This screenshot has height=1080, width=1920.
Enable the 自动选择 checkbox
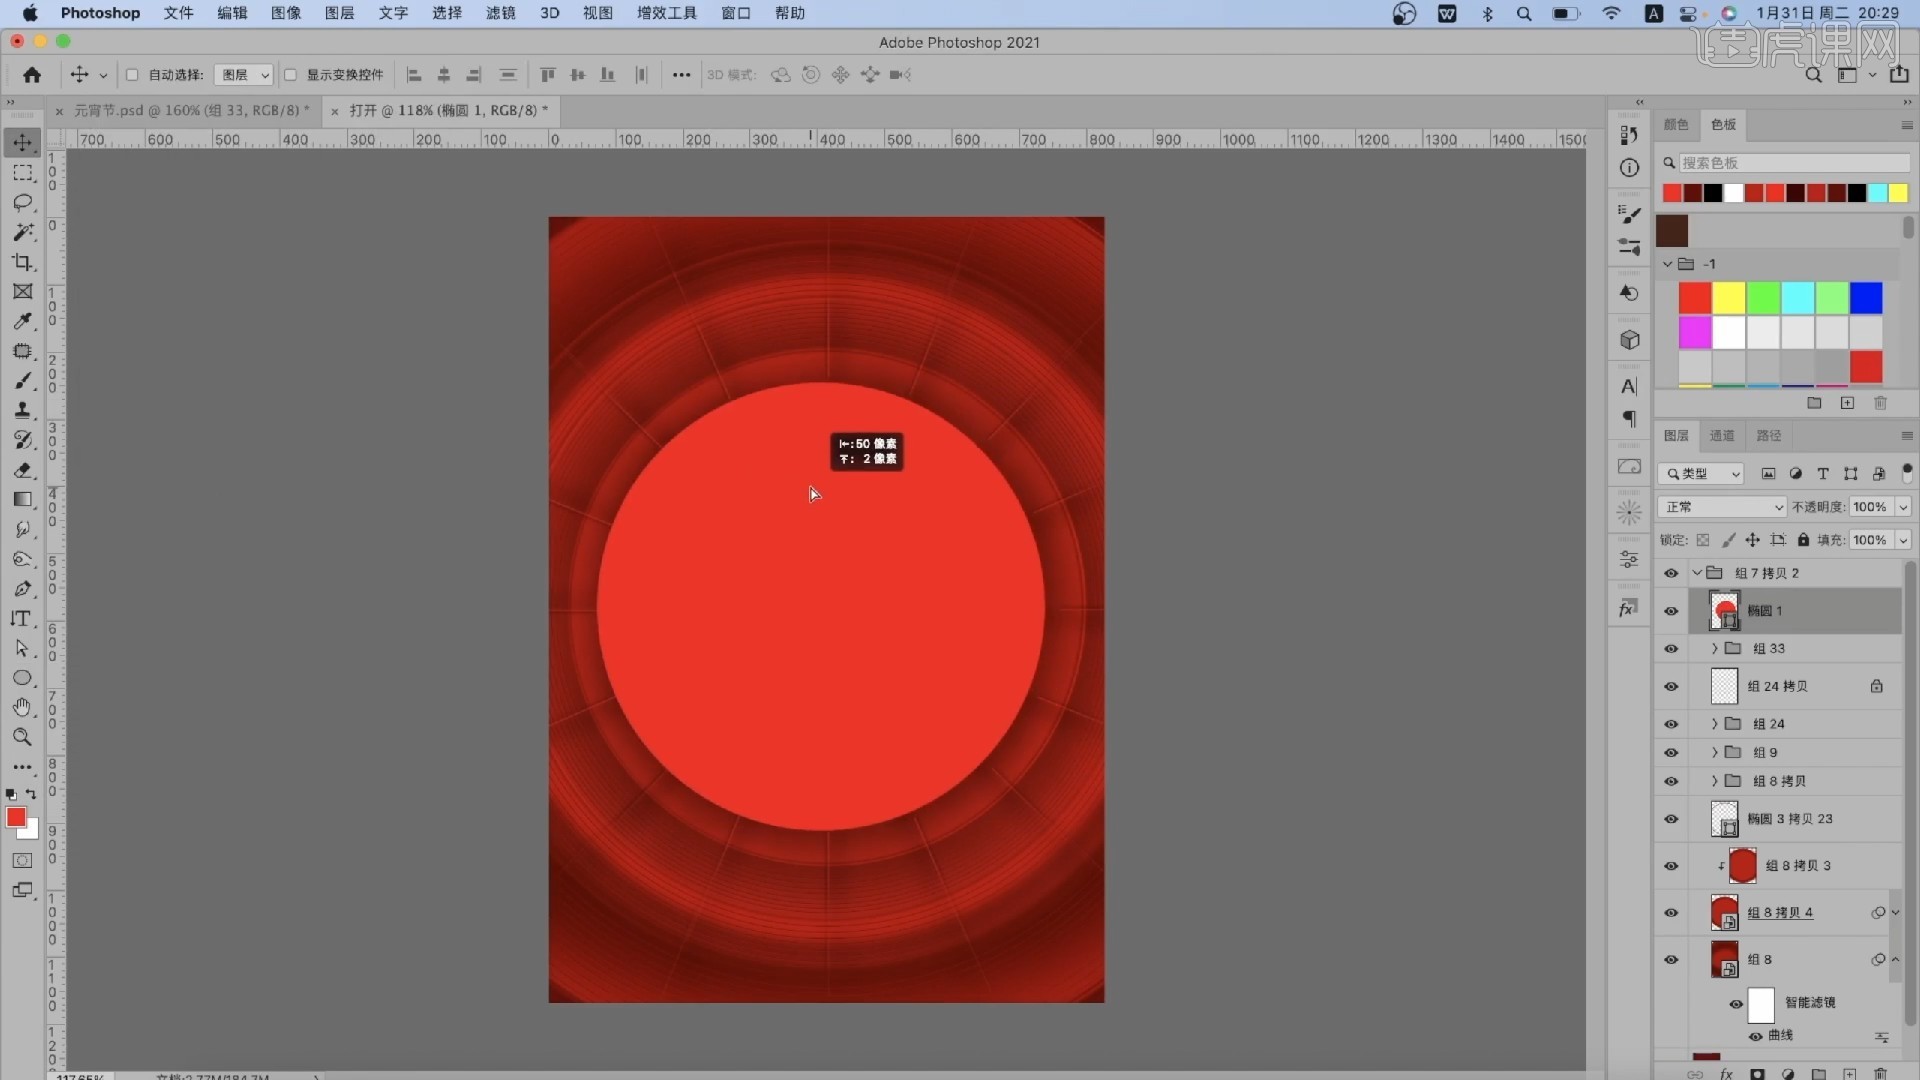pyautogui.click(x=132, y=75)
